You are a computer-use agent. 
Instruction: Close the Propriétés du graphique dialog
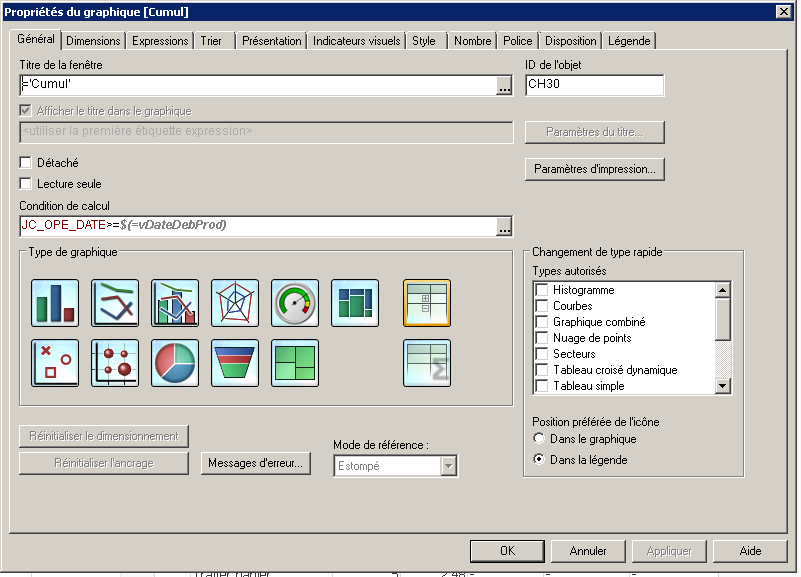point(784,11)
